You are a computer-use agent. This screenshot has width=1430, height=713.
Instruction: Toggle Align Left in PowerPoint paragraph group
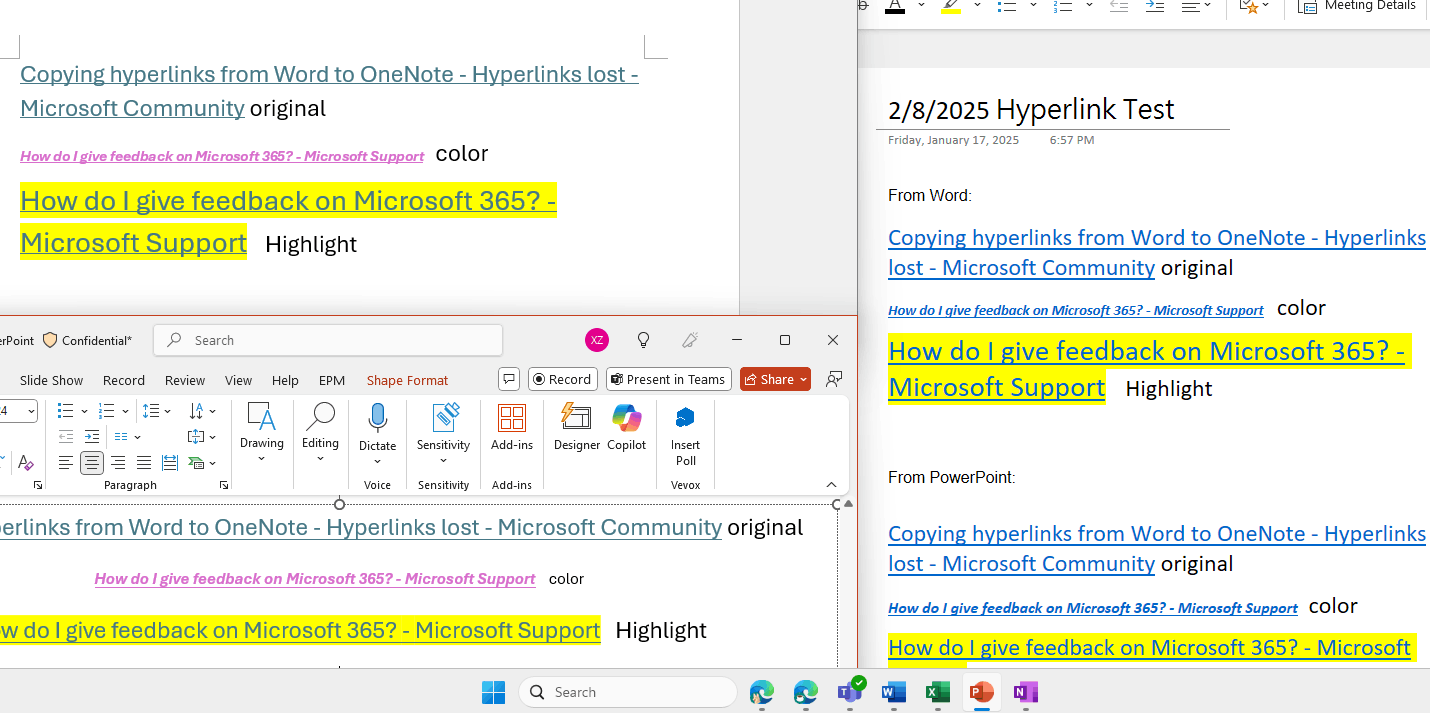click(x=66, y=463)
